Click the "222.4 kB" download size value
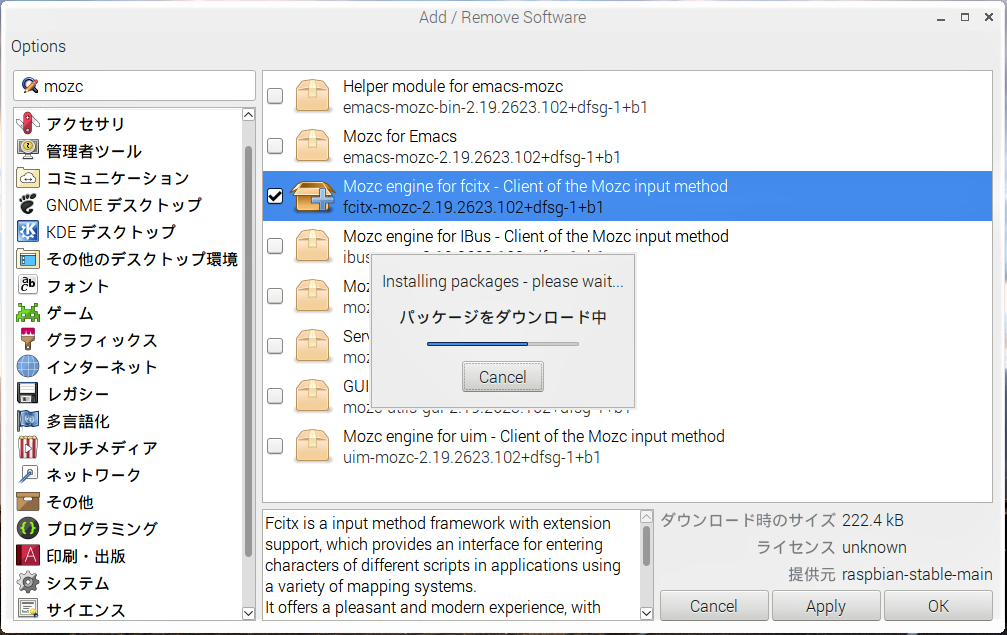 coord(873,520)
